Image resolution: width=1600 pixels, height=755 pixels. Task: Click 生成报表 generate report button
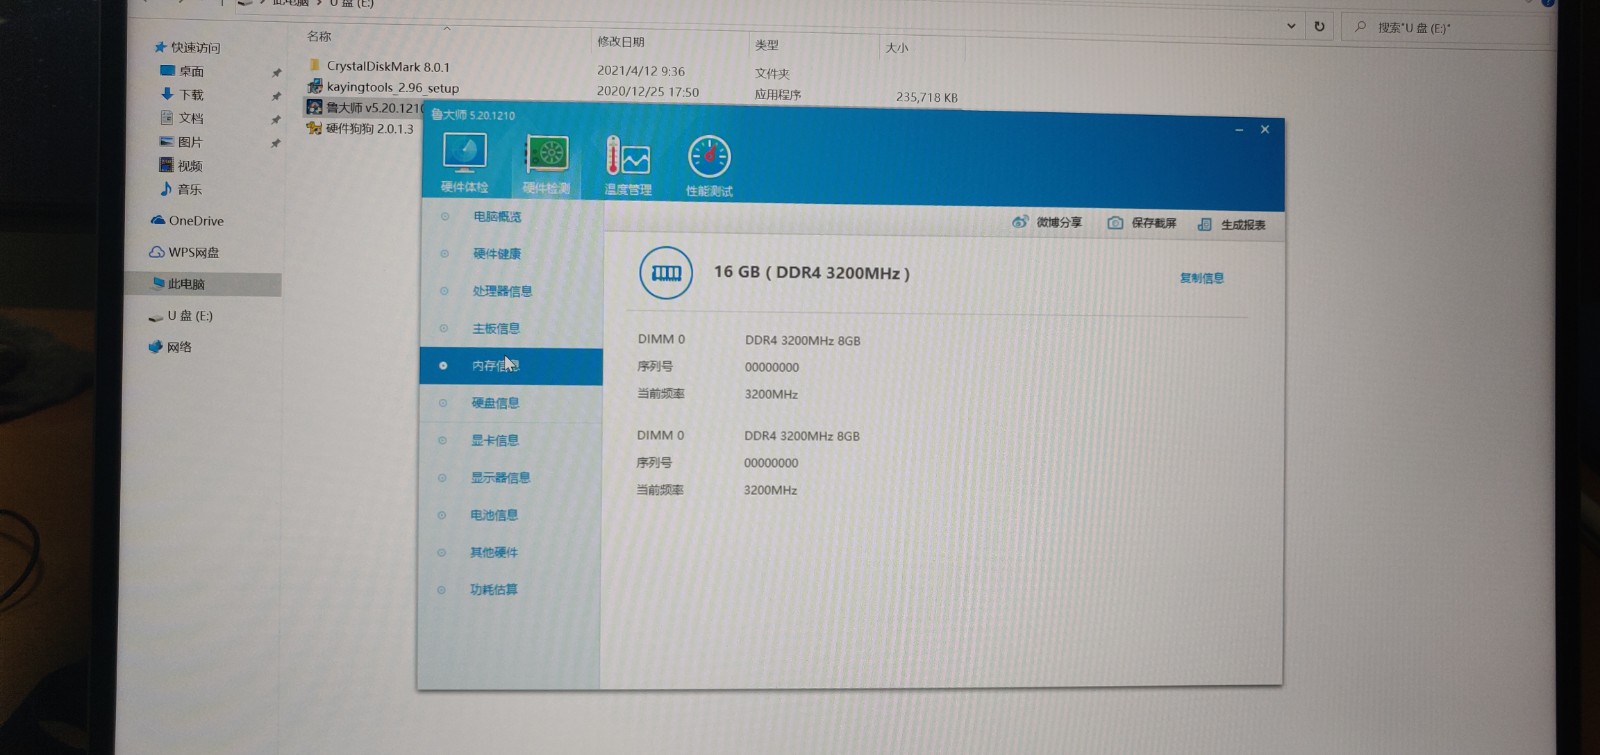tap(1232, 225)
